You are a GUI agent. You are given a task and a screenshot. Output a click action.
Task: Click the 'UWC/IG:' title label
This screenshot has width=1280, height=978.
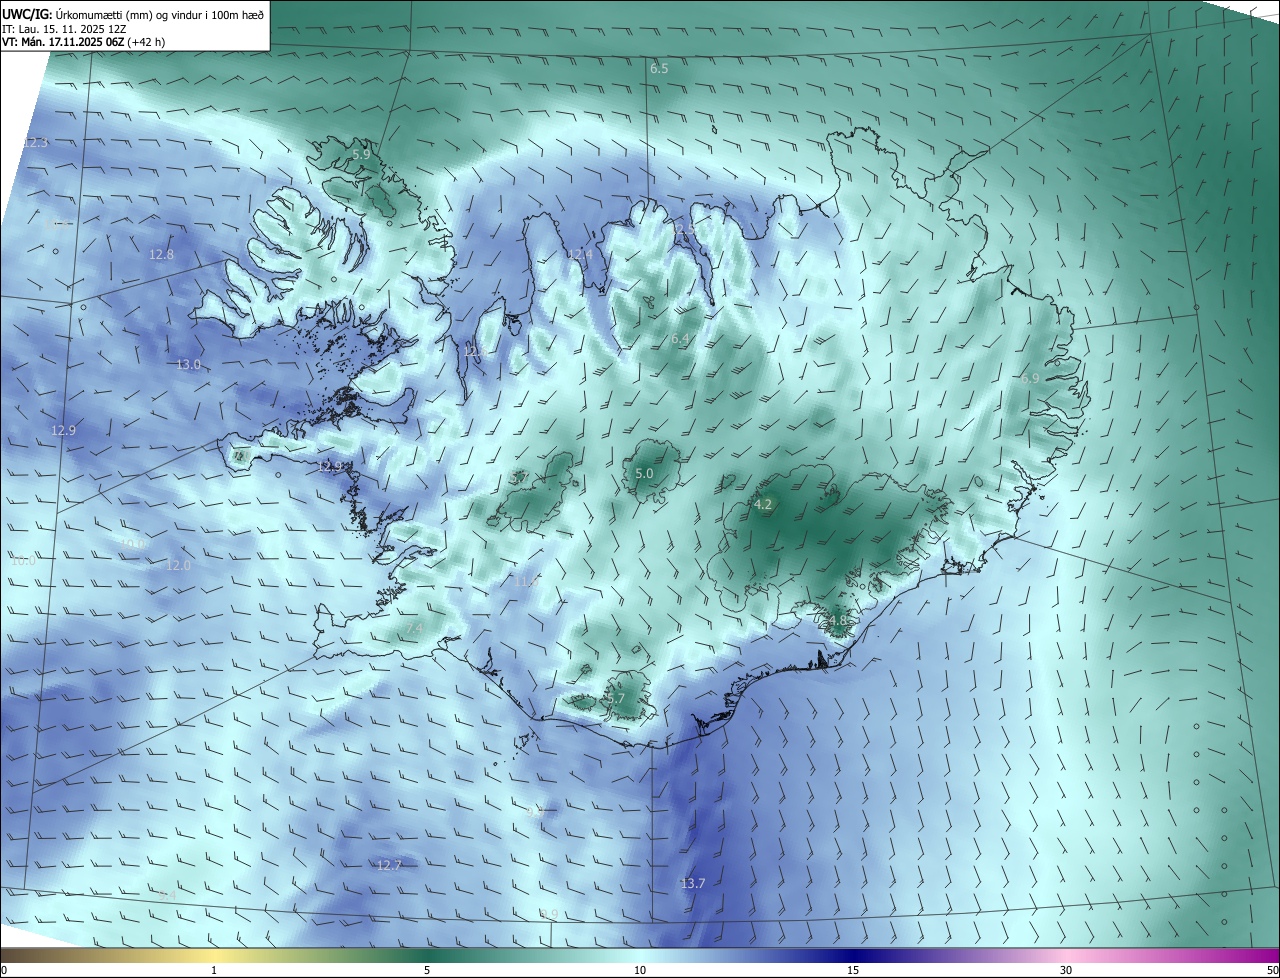(x=27, y=14)
